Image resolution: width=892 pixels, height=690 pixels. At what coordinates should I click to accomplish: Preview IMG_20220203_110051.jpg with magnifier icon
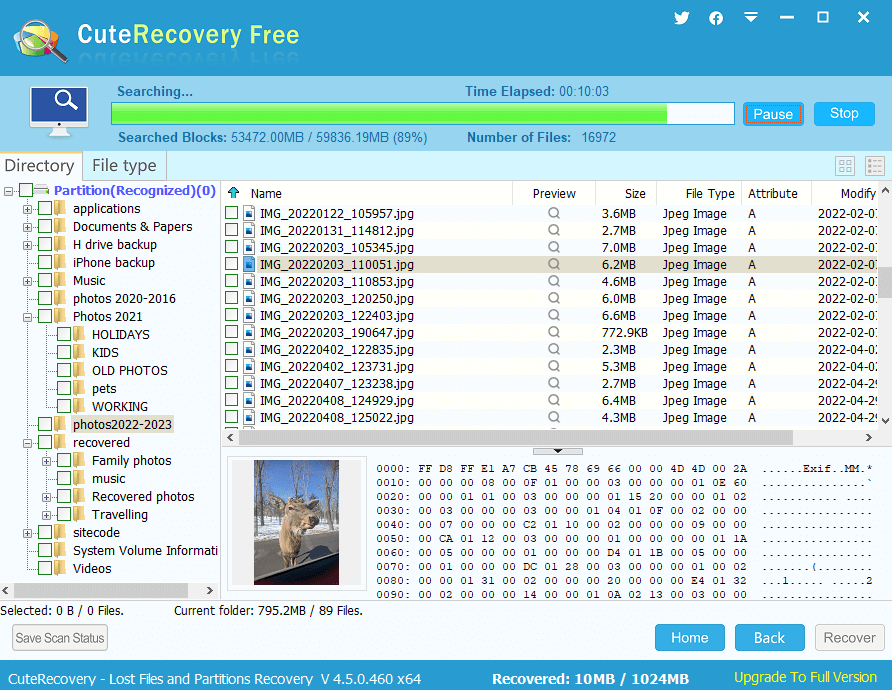[554, 265]
